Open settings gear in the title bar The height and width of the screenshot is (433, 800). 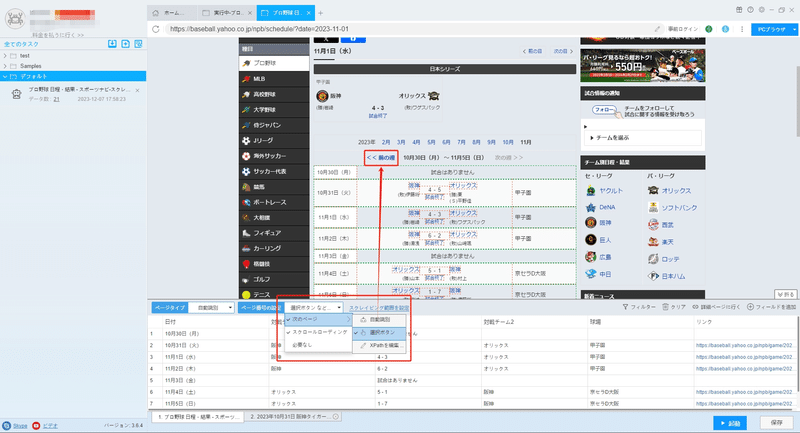(x=761, y=10)
